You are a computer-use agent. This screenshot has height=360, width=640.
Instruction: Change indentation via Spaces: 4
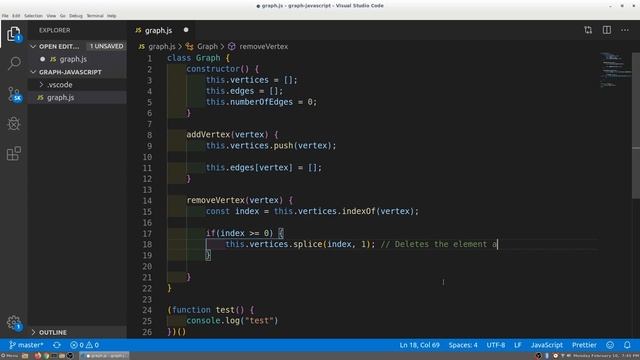pos(463,345)
